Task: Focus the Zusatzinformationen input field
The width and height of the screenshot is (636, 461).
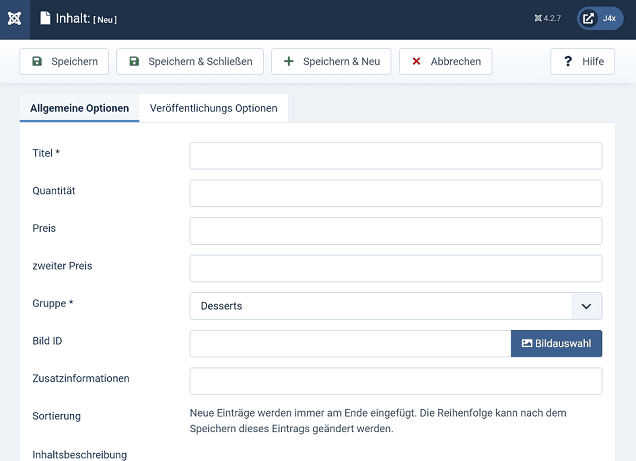Action: click(x=396, y=381)
